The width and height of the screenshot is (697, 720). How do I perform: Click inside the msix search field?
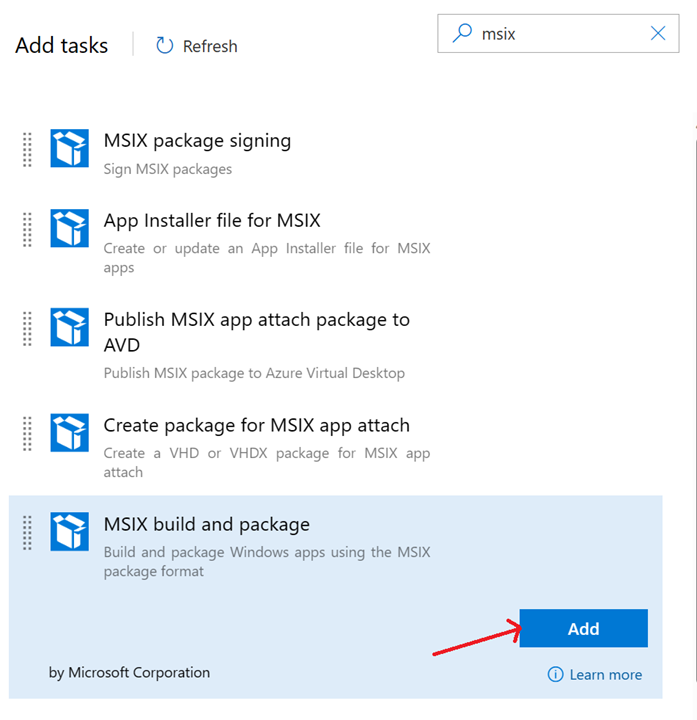pyautogui.click(x=560, y=33)
